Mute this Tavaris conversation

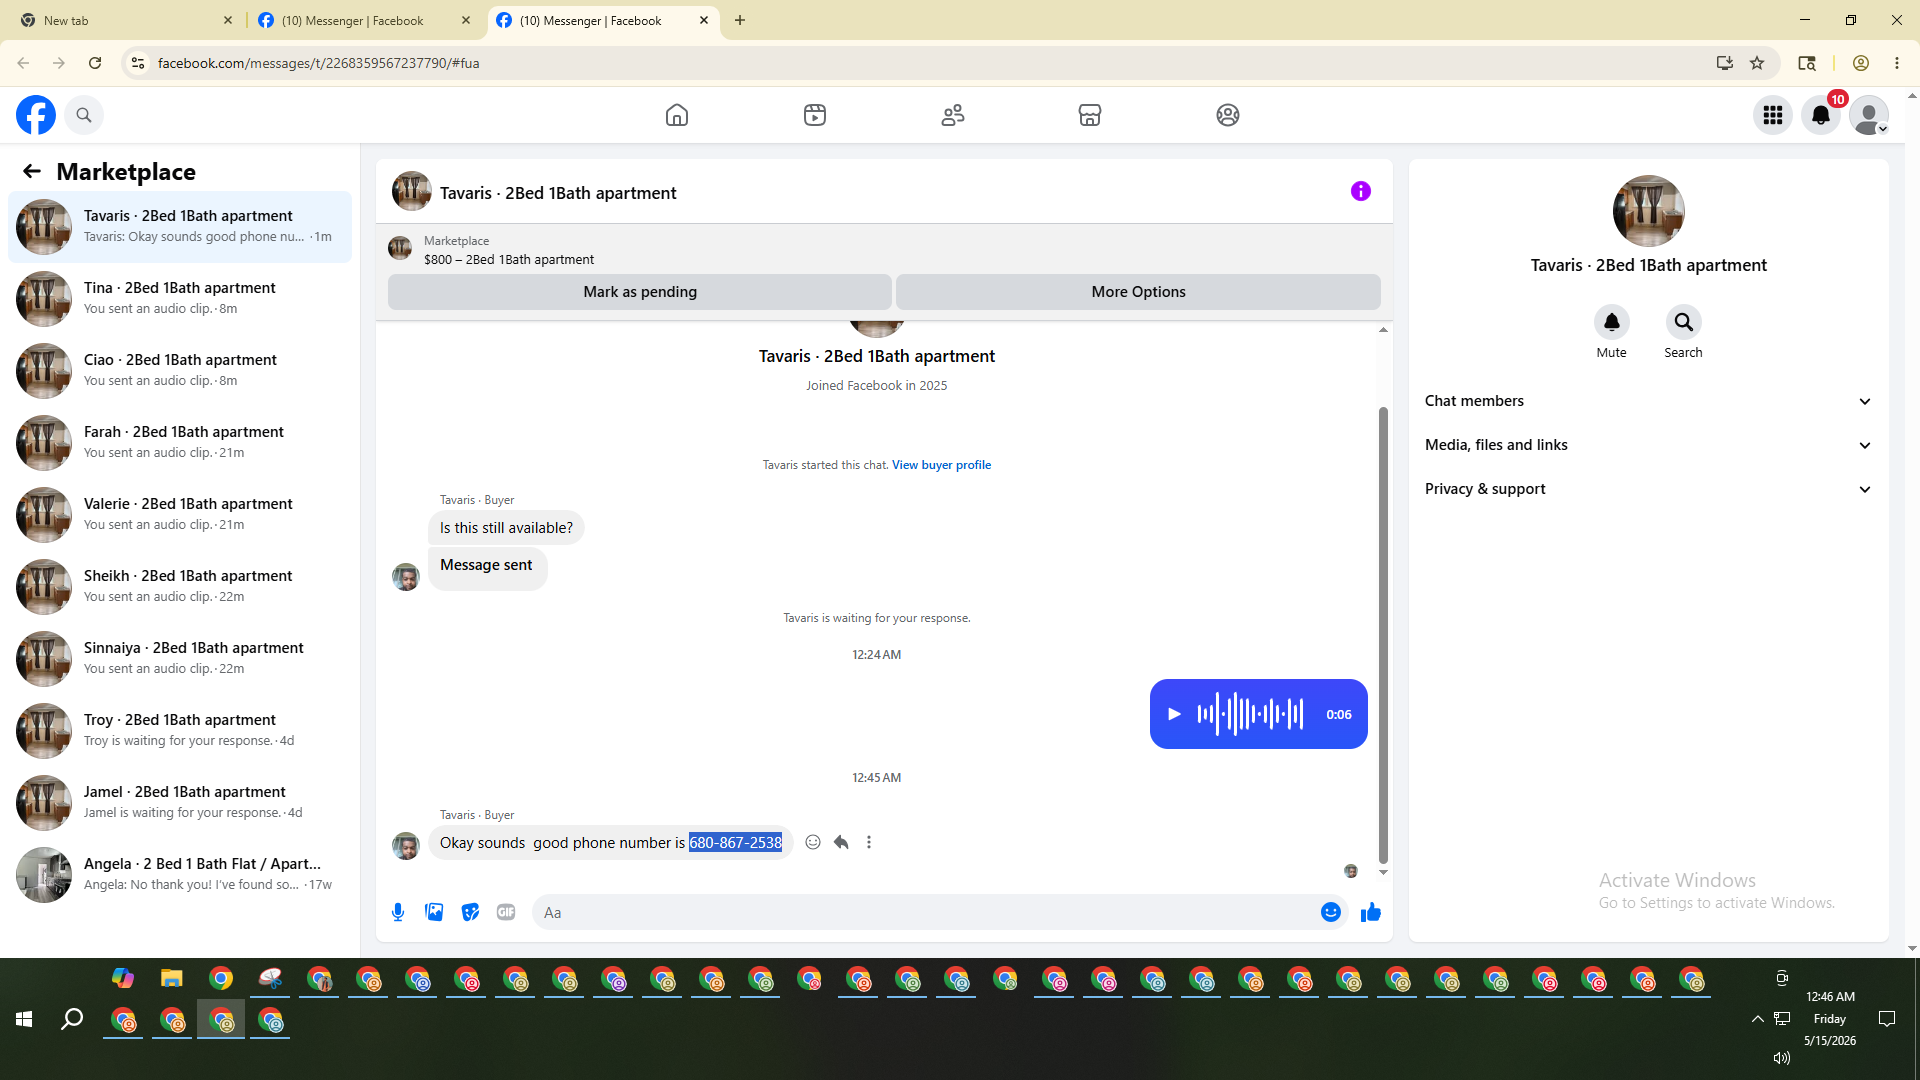[1612, 322]
